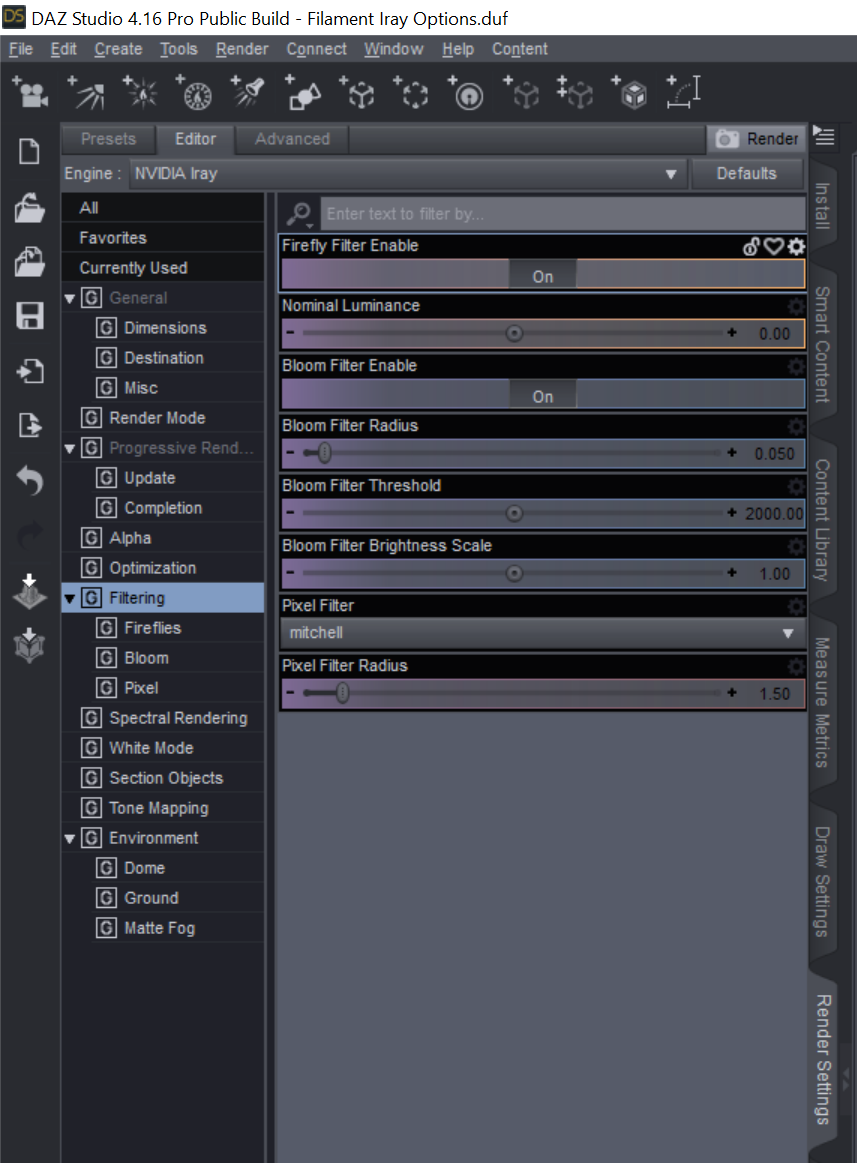Open the Smart Content side tab
857x1163 pixels.
coord(822,345)
